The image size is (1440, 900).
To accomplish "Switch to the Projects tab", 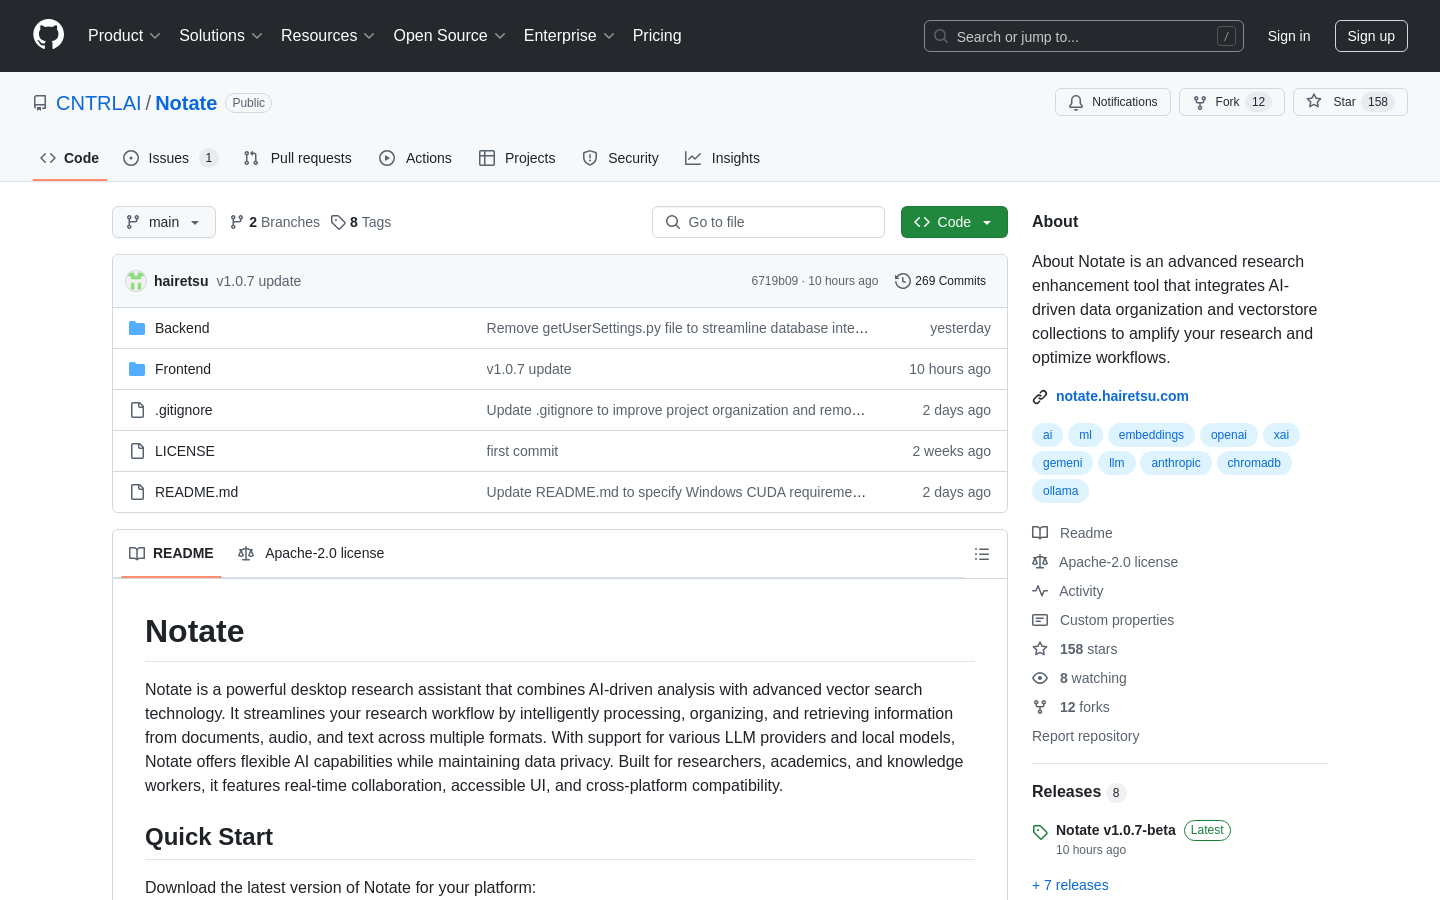I will coord(517,158).
